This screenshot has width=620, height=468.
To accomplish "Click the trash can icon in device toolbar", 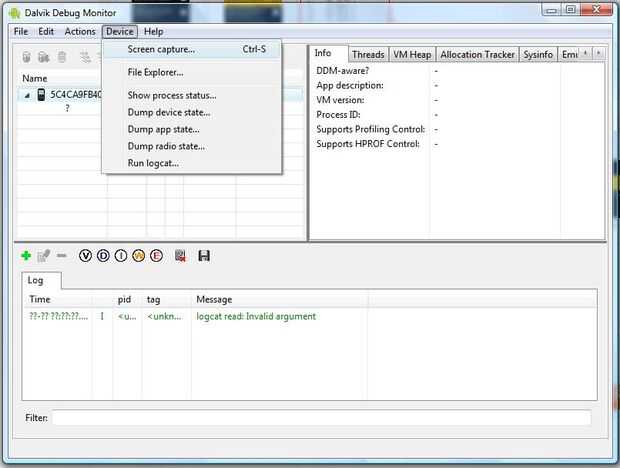I will coord(62,57).
